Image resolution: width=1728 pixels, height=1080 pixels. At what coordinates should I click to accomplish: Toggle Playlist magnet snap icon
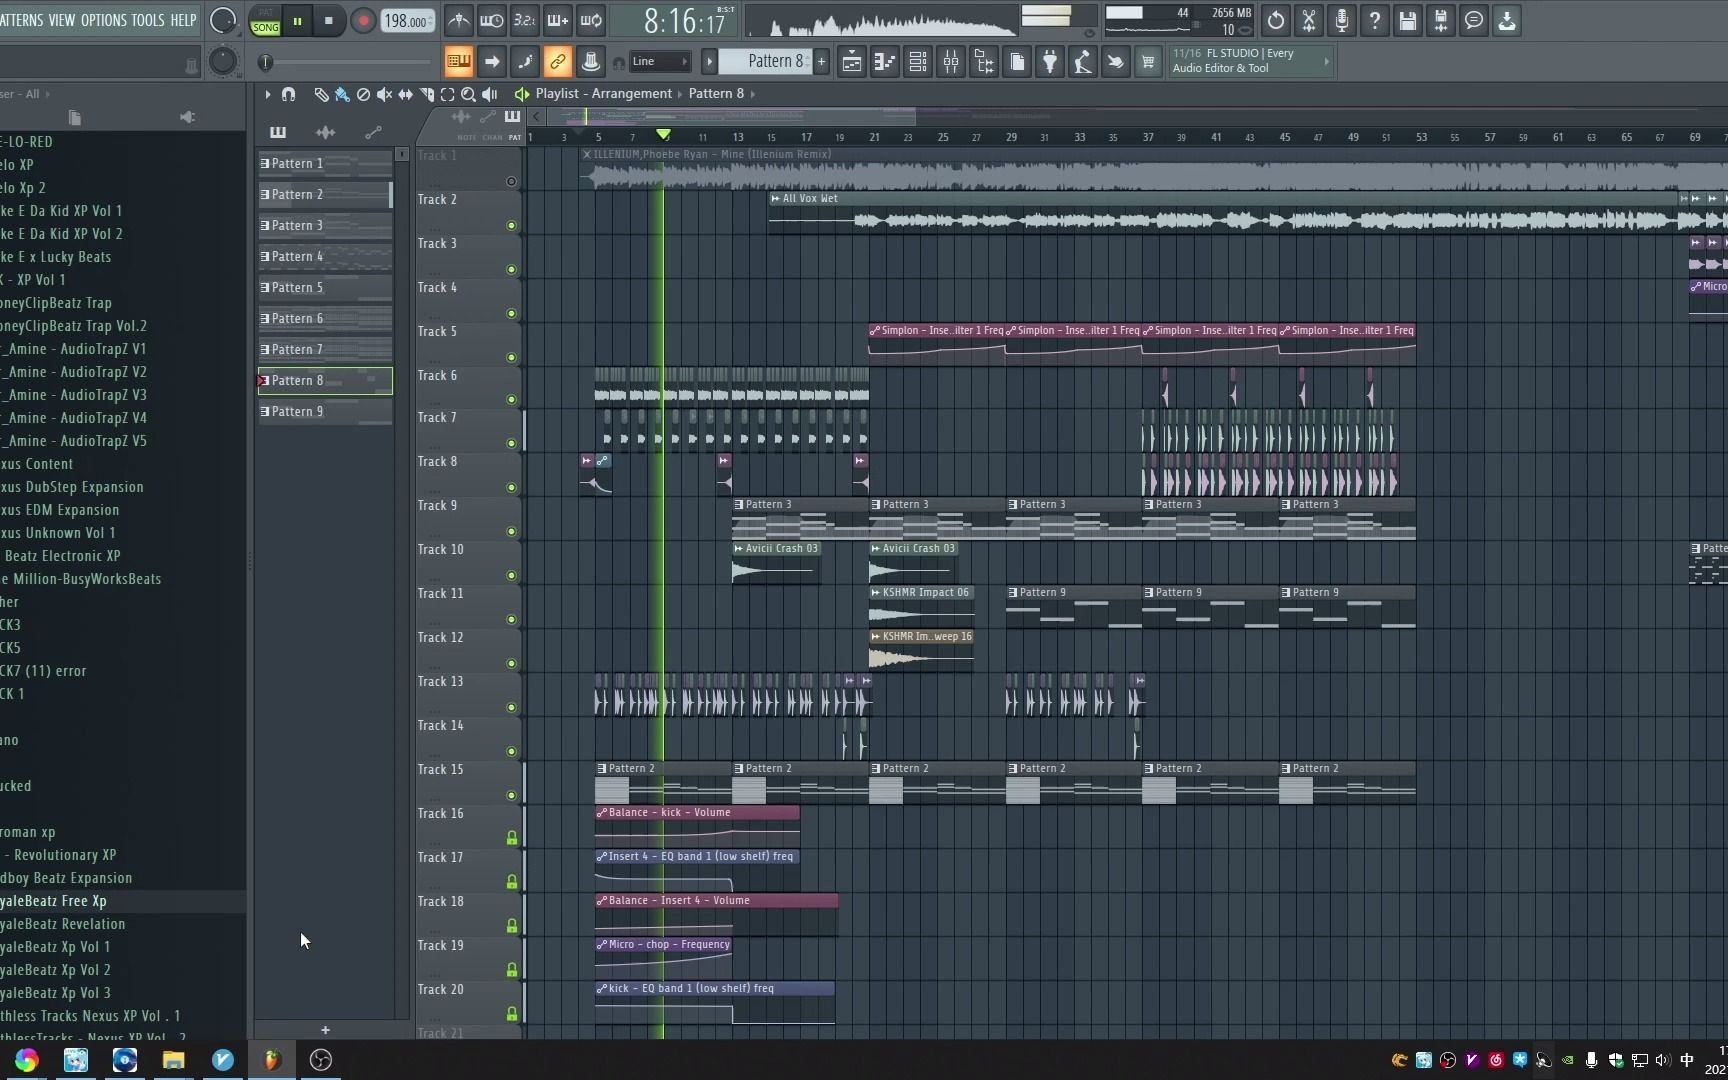(288, 94)
